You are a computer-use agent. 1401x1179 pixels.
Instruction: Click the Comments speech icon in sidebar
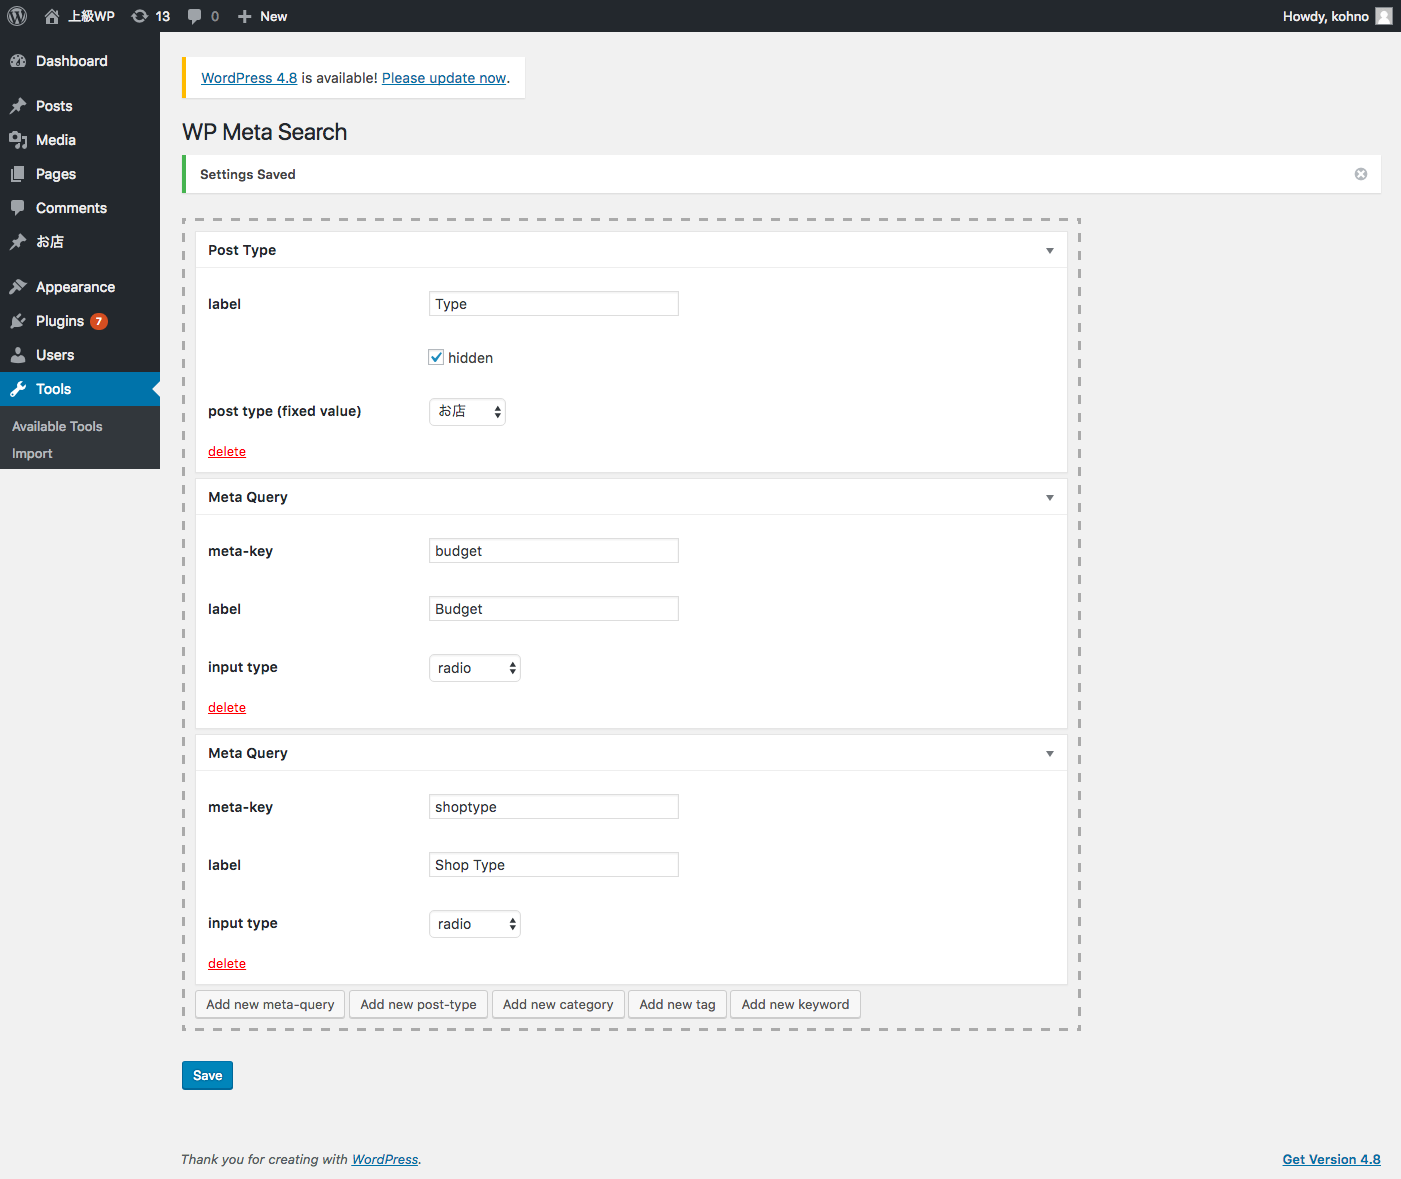coord(18,208)
